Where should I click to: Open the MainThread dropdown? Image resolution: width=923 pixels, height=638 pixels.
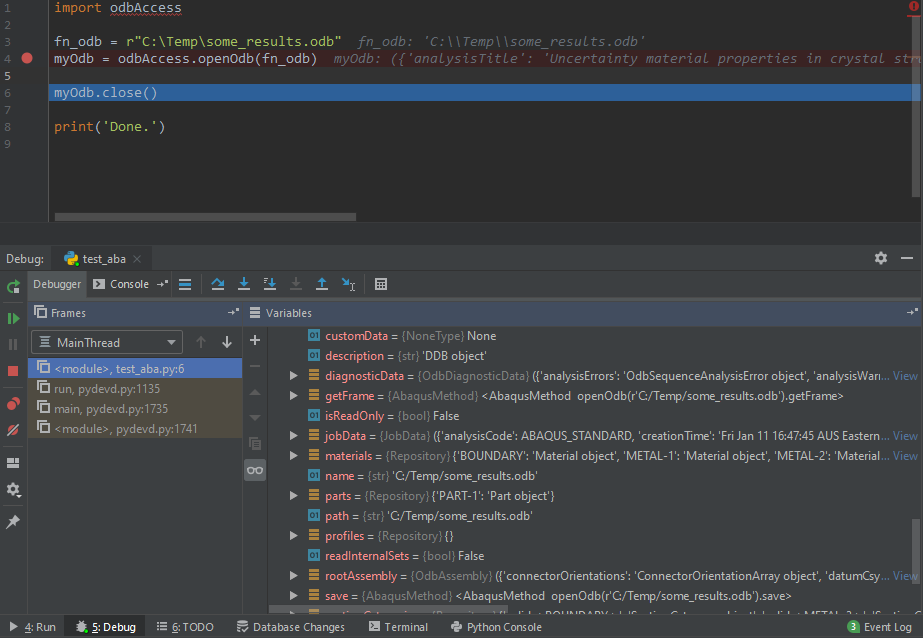click(106, 342)
